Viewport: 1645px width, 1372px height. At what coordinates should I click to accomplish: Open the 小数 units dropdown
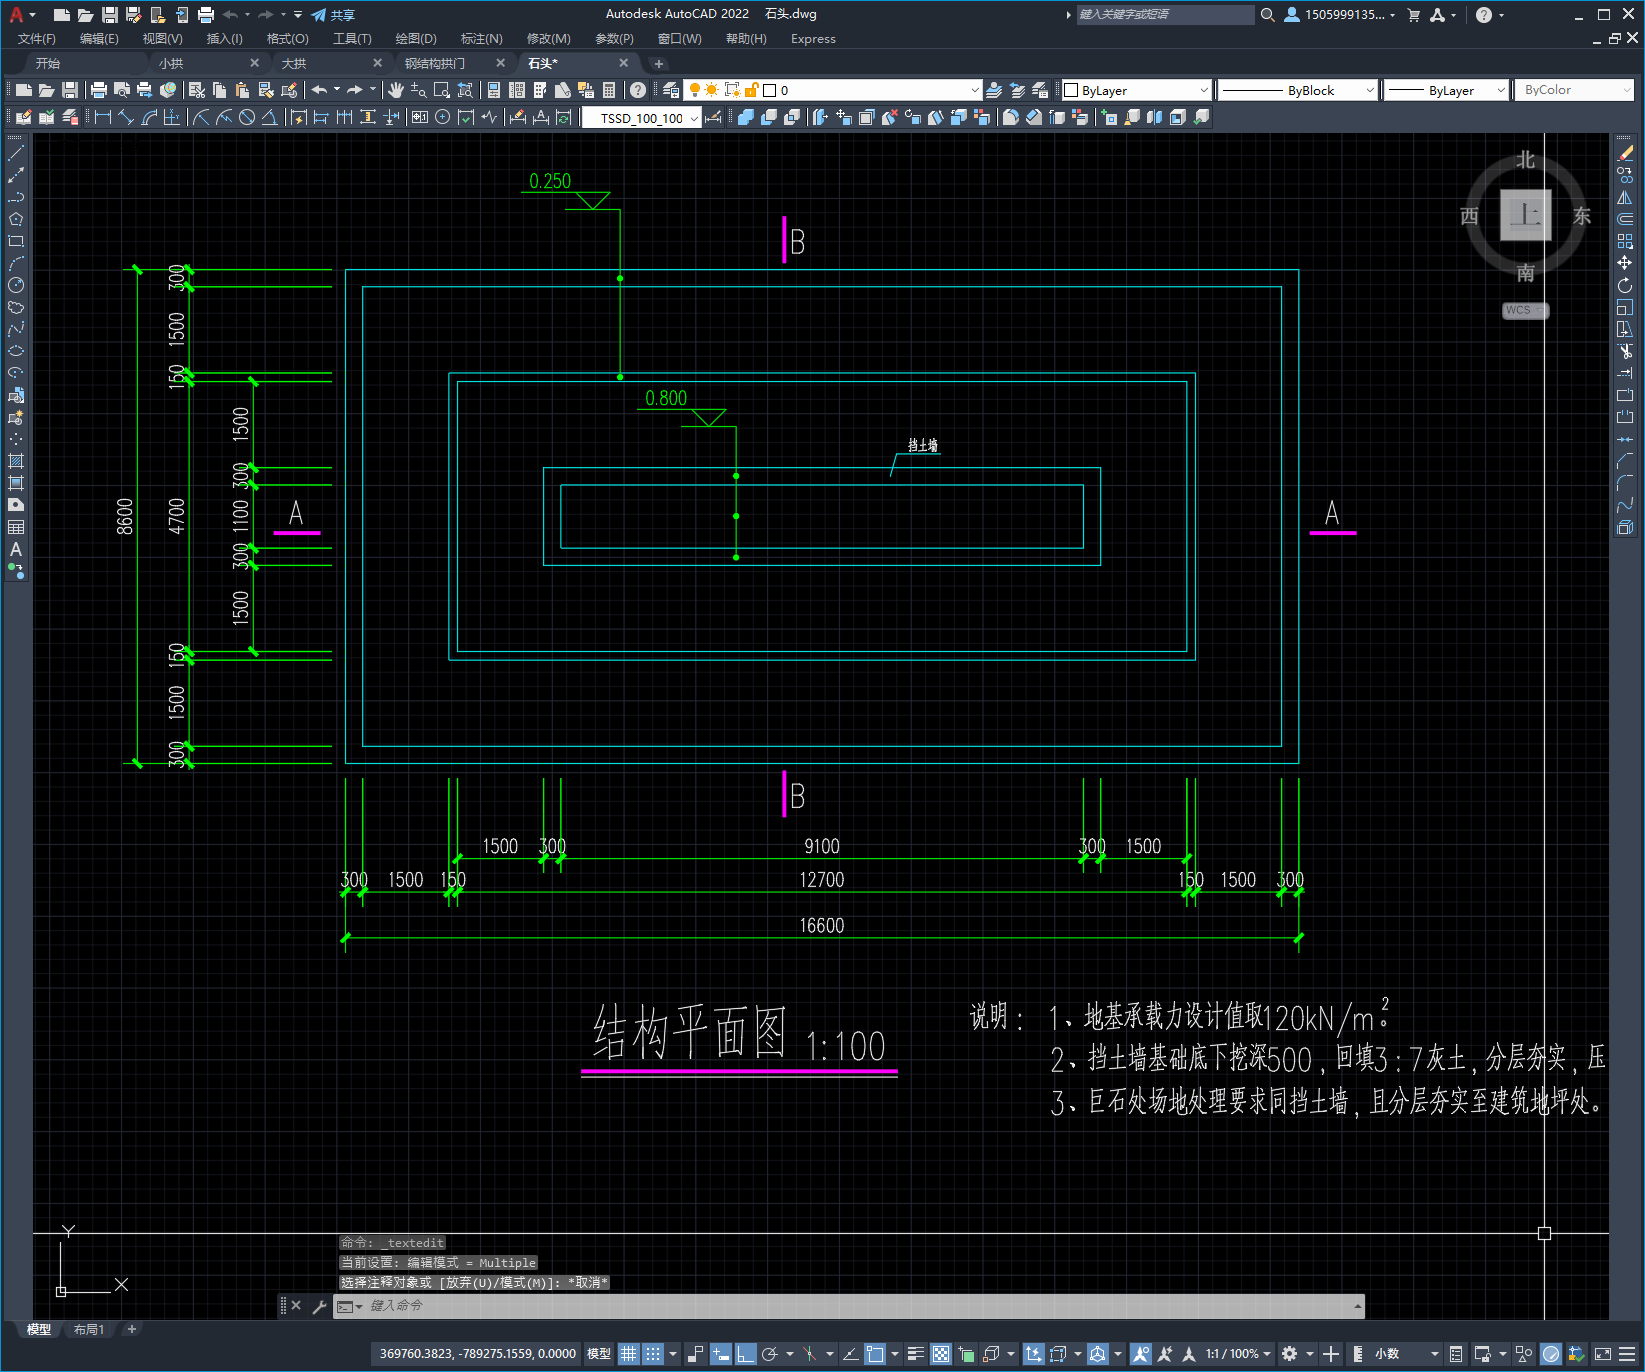click(1407, 1354)
